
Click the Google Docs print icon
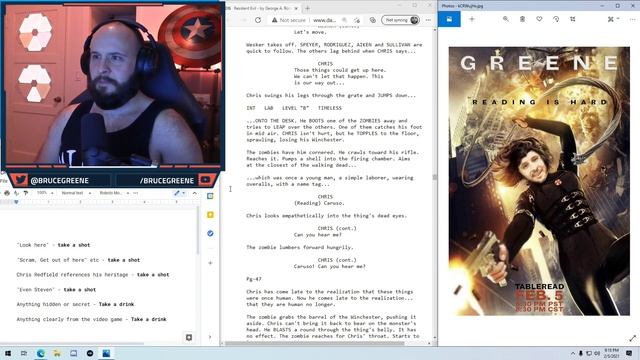[7, 193]
